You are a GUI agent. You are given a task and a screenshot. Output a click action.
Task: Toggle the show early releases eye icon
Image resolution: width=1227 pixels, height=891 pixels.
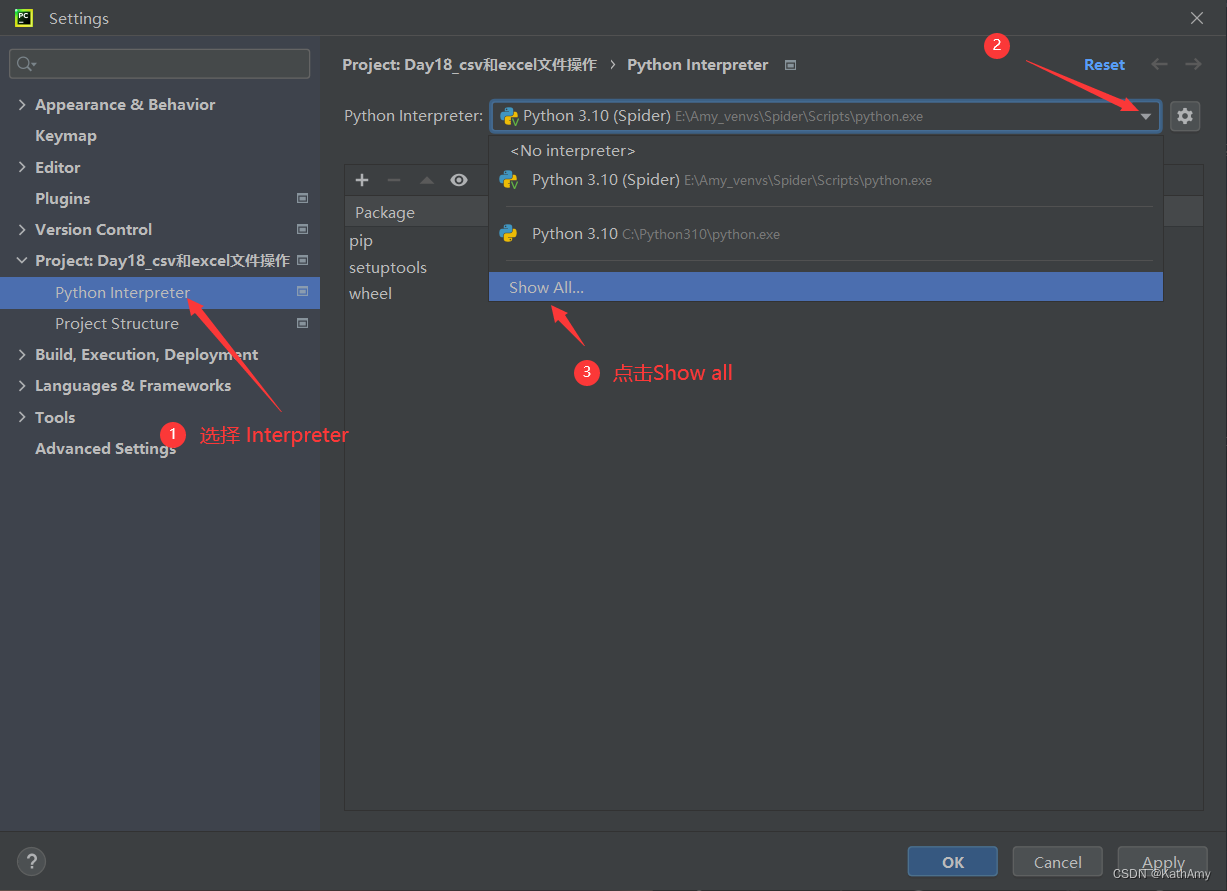click(459, 180)
